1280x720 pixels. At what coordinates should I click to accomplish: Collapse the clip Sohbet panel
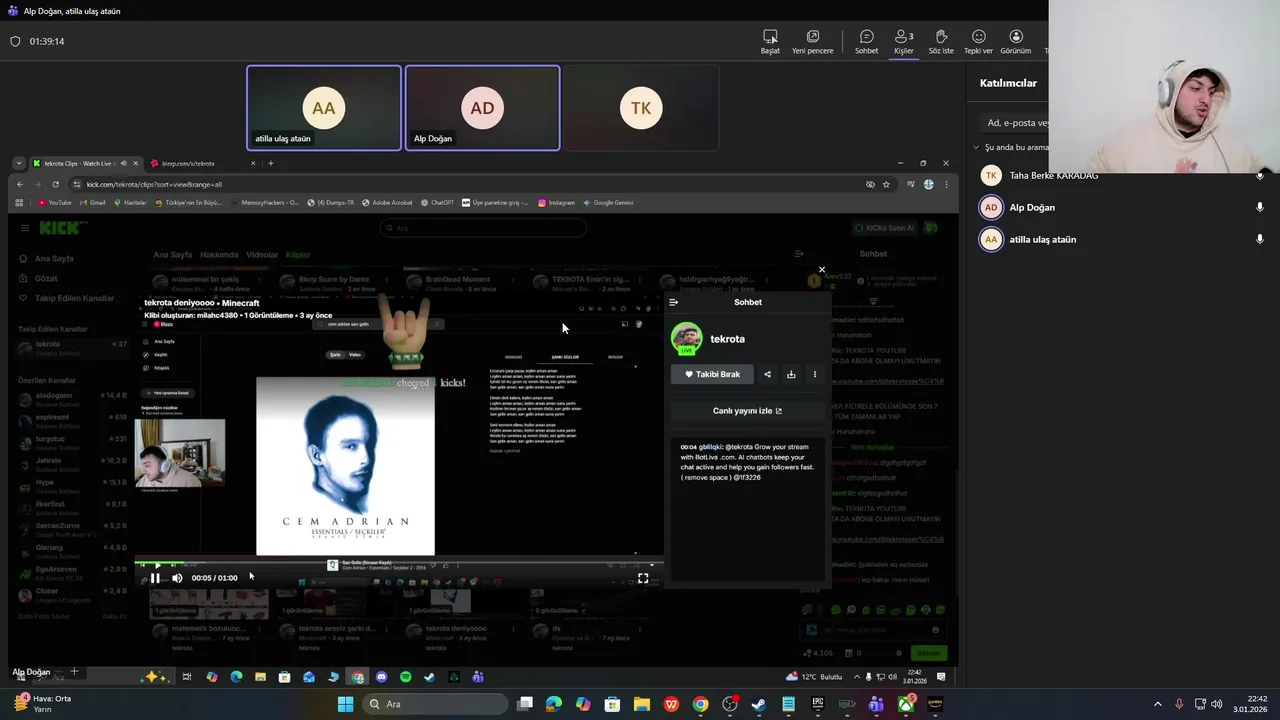click(x=674, y=302)
